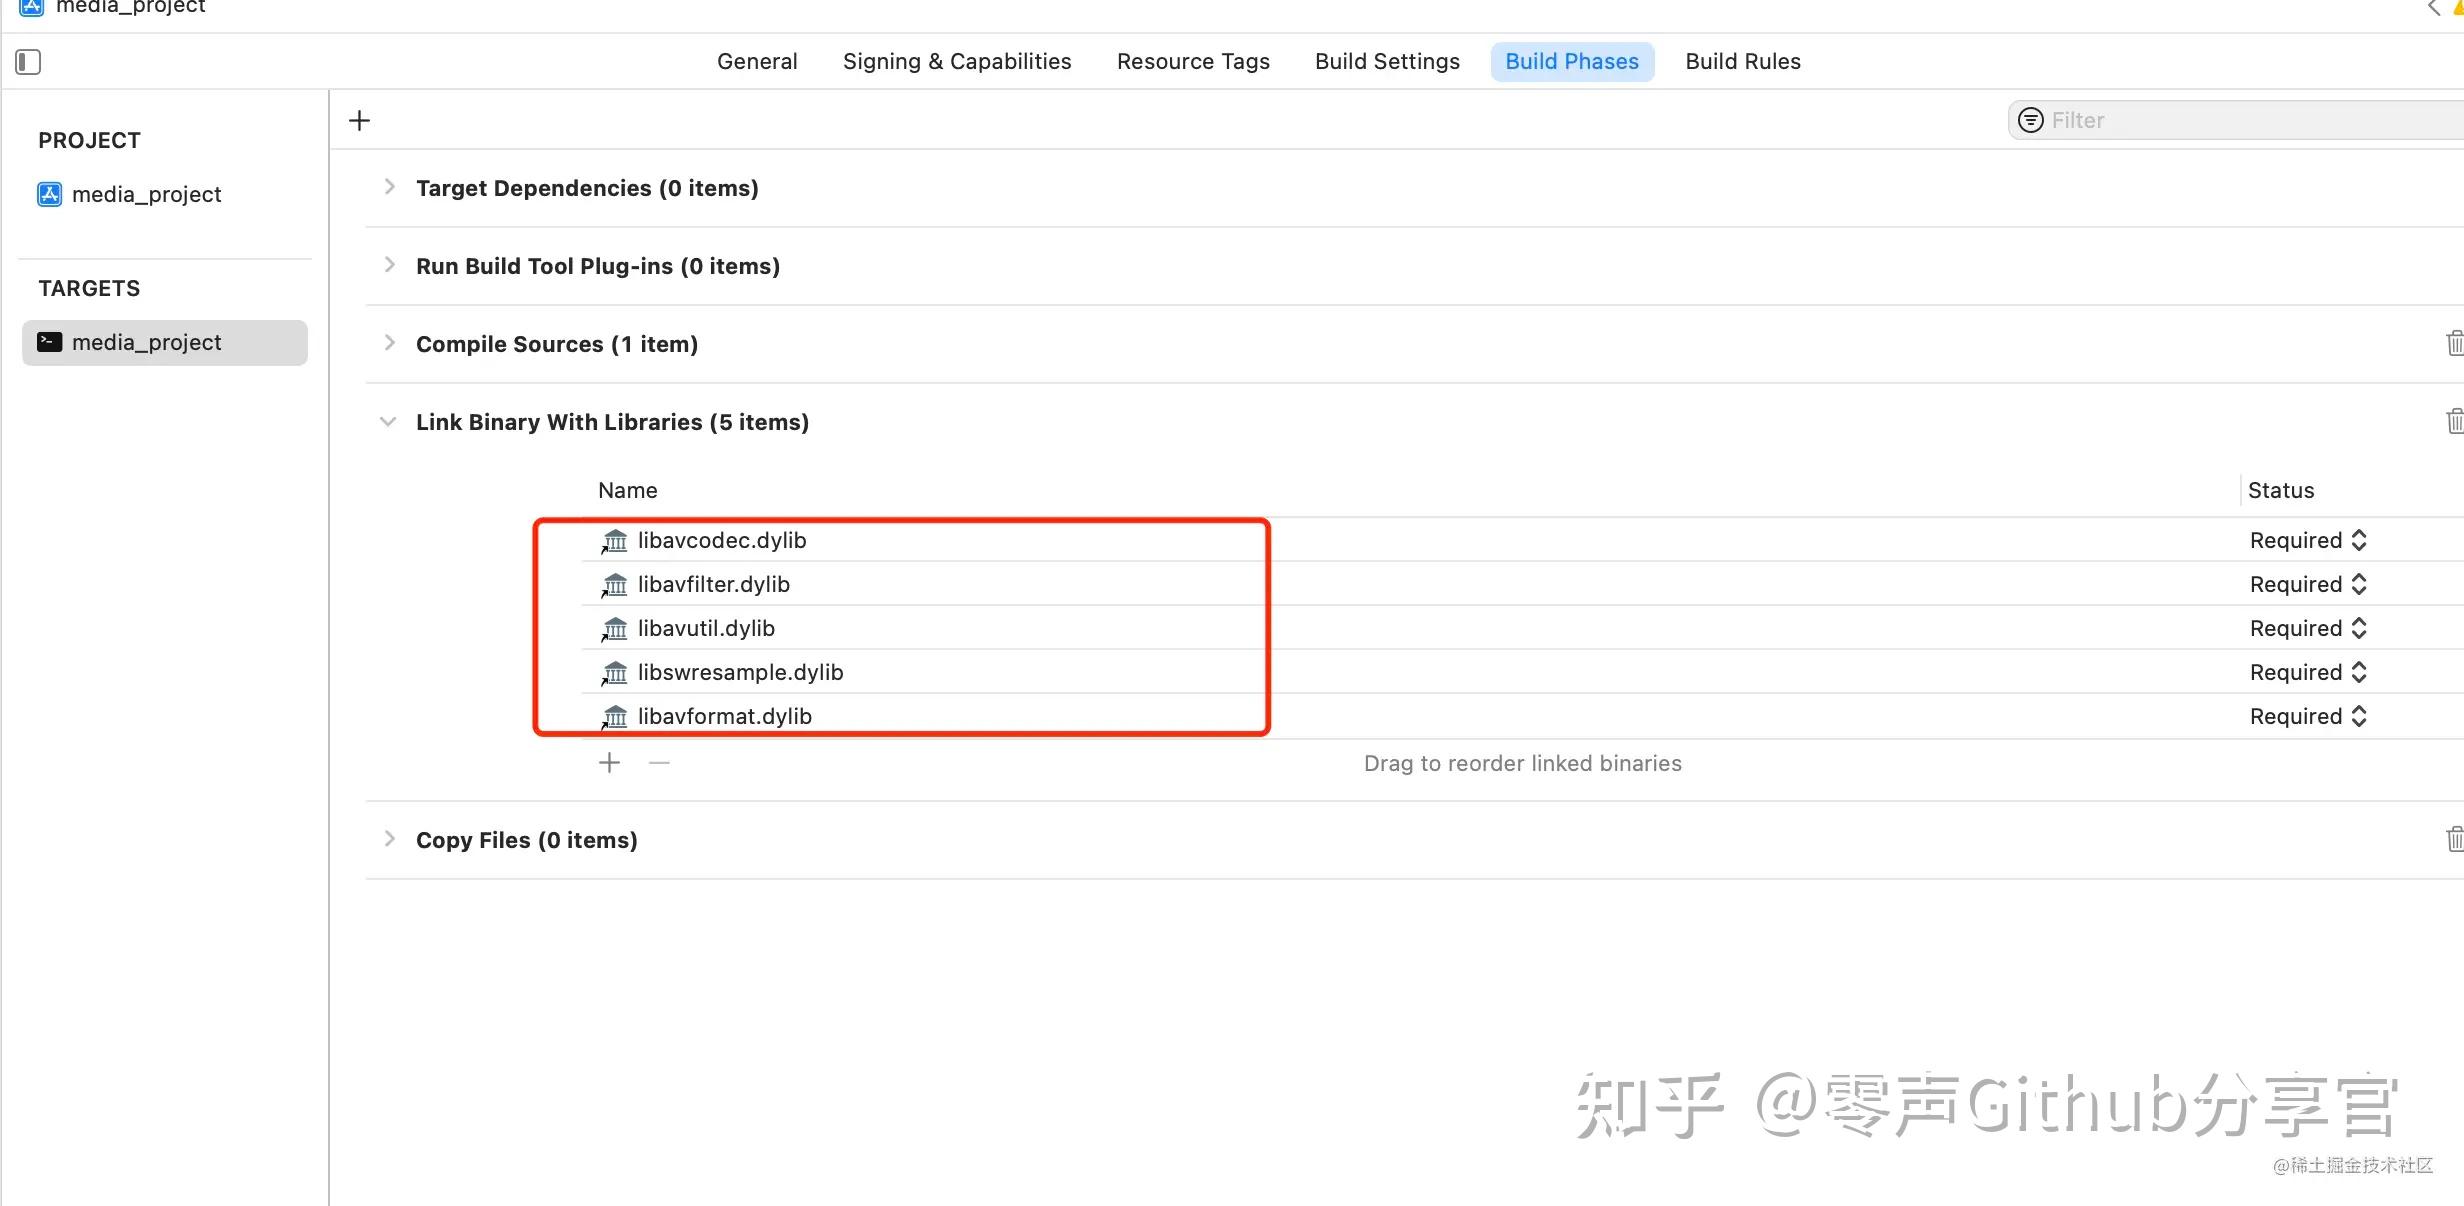Remove selected library using the minus button
This screenshot has width=2464, height=1206.
pyautogui.click(x=658, y=762)
